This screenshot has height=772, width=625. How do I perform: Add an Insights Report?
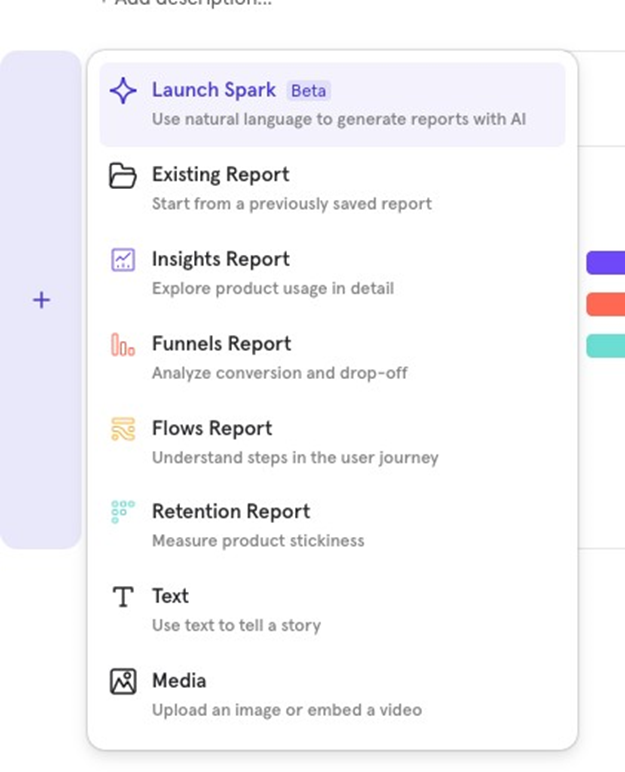tap(220, 259)
